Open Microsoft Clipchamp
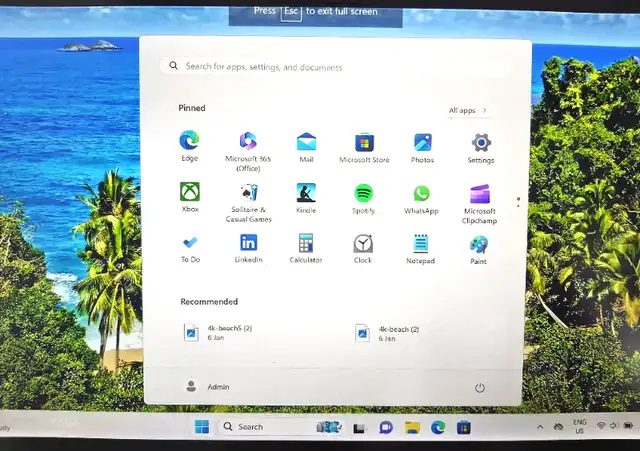Viewport: 640px width, 451px height. tap(480, 204)
